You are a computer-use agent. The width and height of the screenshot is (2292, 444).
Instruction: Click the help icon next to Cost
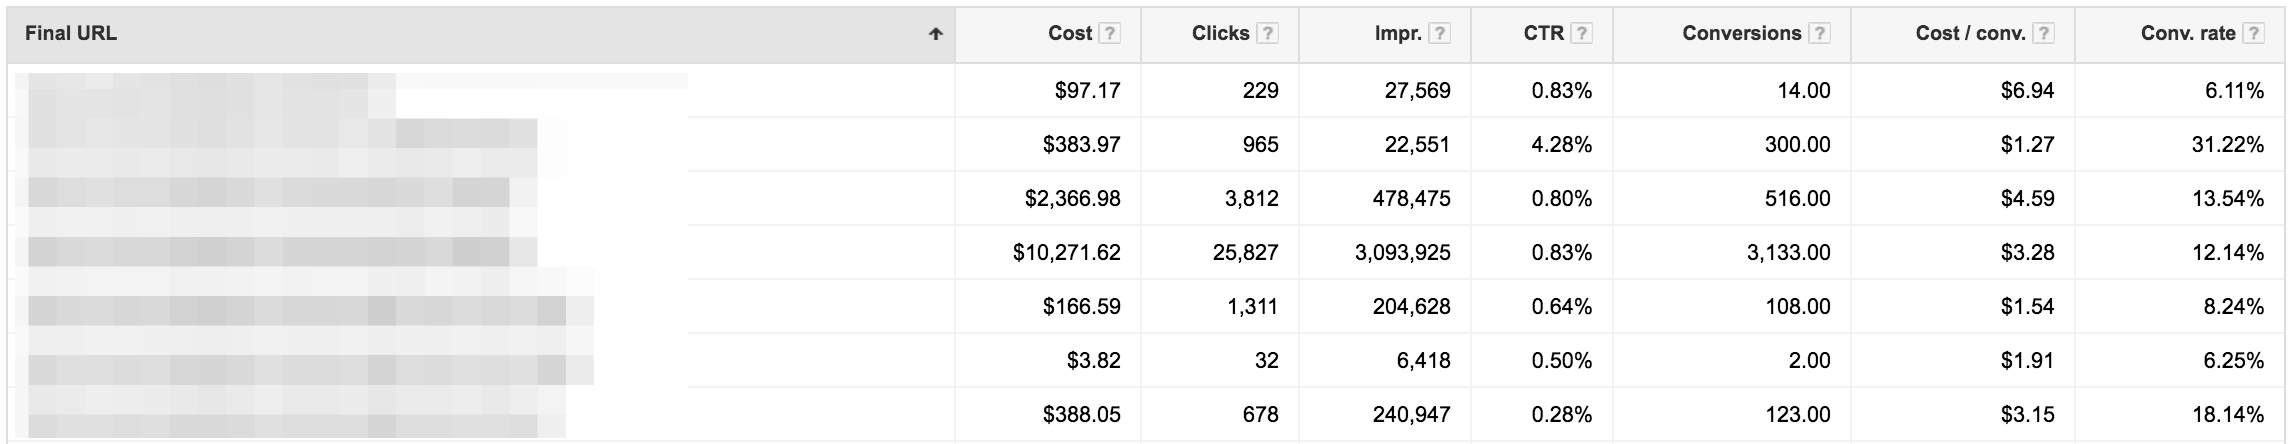(1109, 34)
